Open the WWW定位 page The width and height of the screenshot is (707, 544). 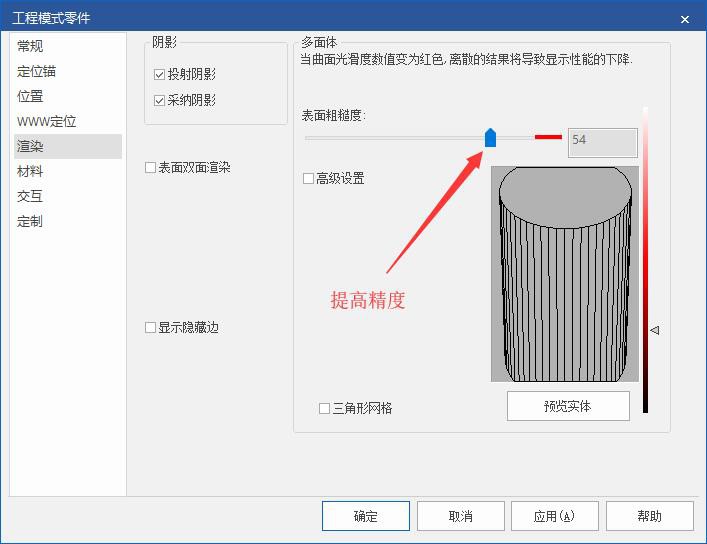(x=46, y=121)
